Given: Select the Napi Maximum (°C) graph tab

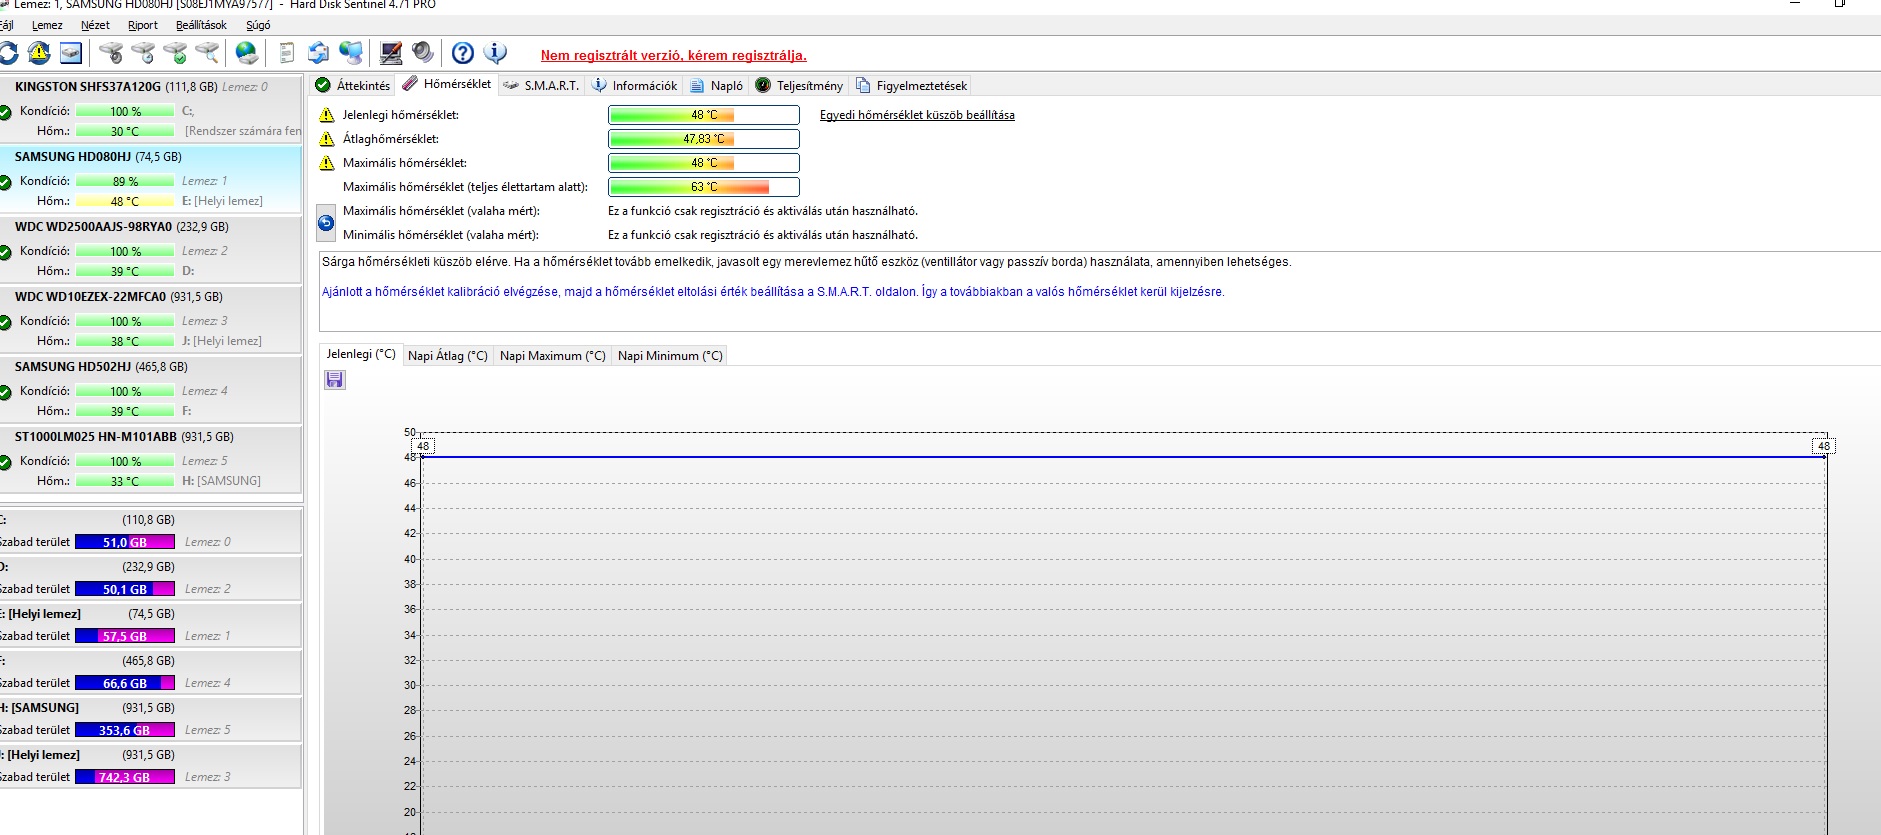Looking at the screenshot, I should tap(553, 356).
